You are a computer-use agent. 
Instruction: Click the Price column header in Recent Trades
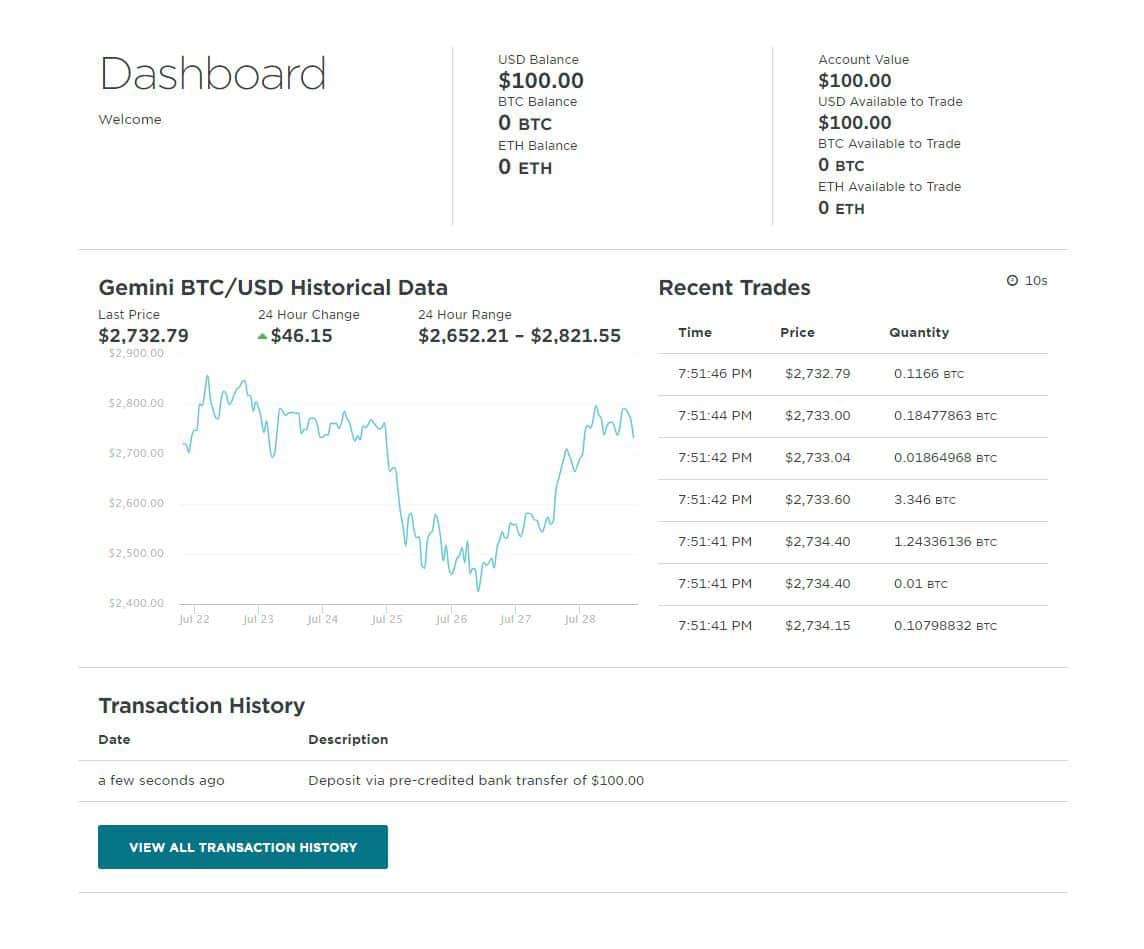(797, 332)
